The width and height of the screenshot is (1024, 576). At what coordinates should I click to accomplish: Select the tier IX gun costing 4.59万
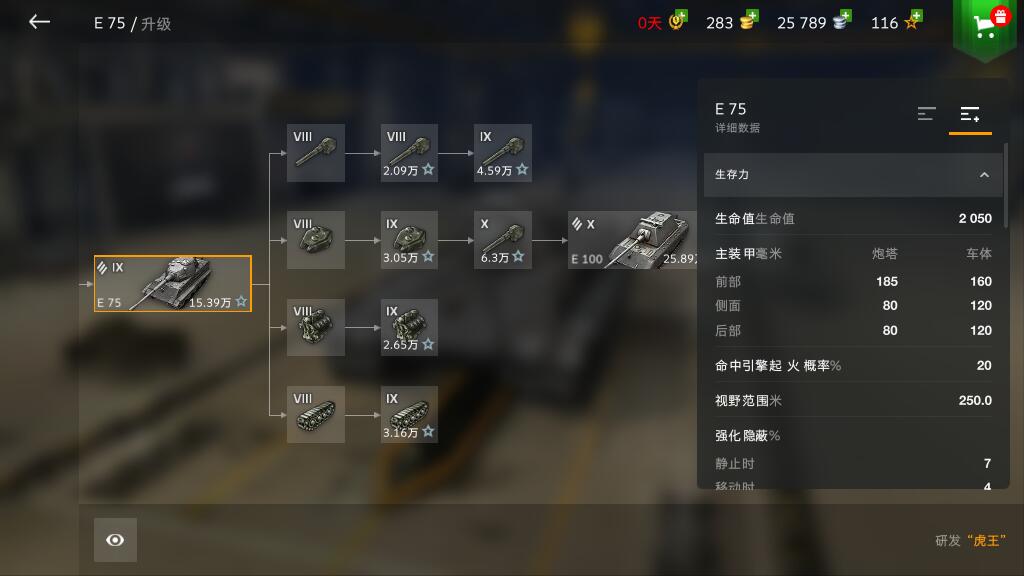[x=502, y=153]
